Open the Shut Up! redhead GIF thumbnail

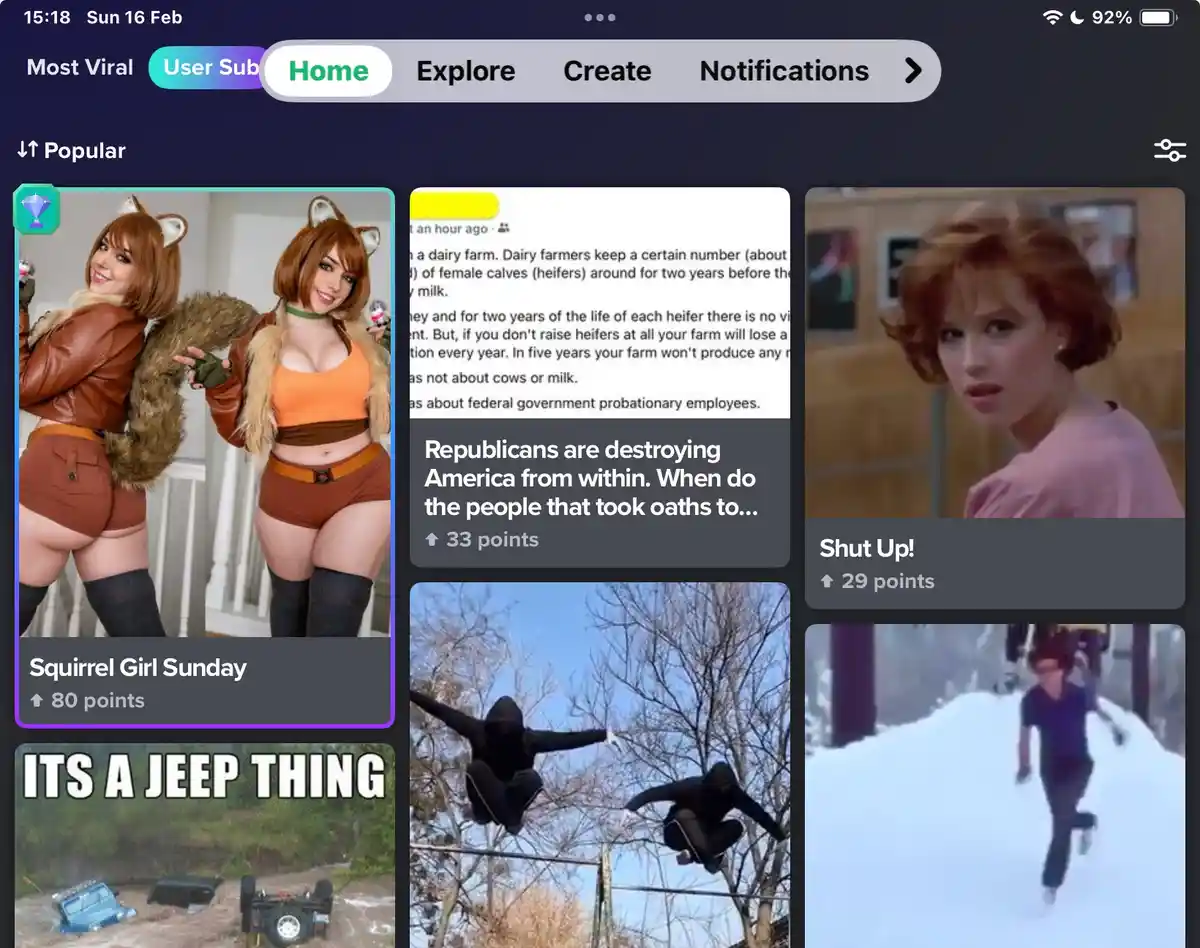[995, 353]
